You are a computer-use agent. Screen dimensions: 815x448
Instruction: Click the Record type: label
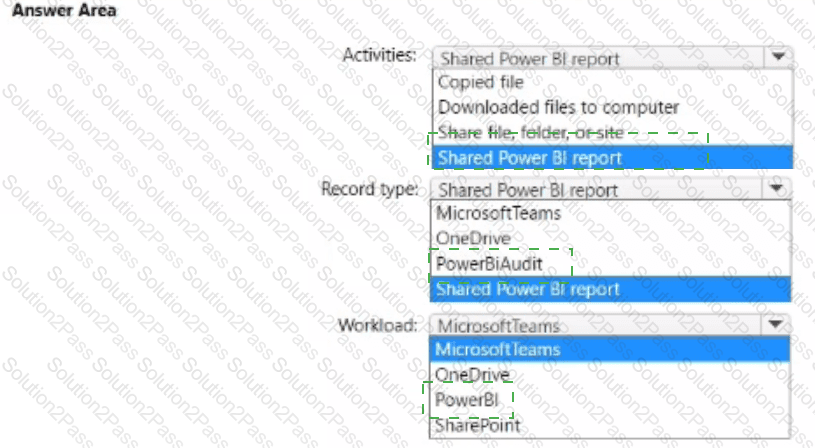[370, 189]
